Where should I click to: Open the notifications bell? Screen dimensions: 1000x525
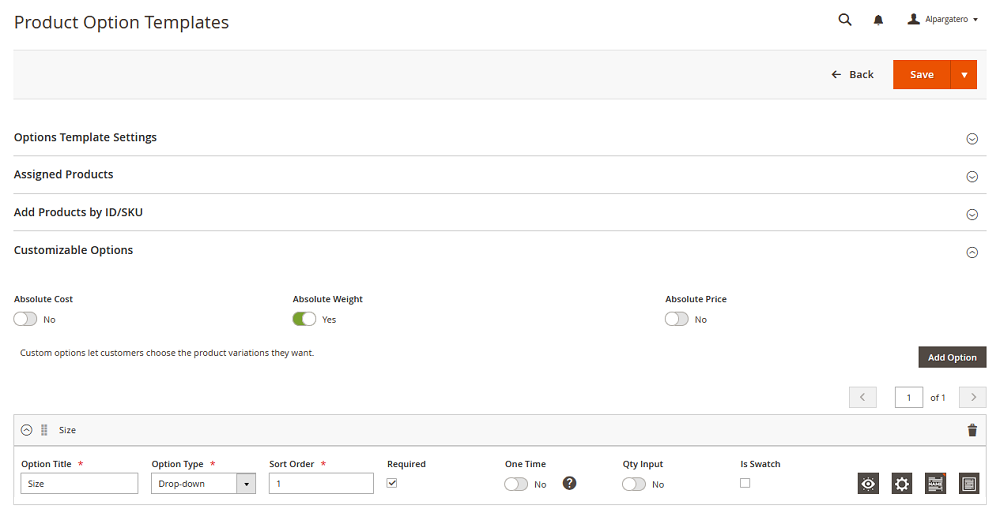click(x=878, y=19)
